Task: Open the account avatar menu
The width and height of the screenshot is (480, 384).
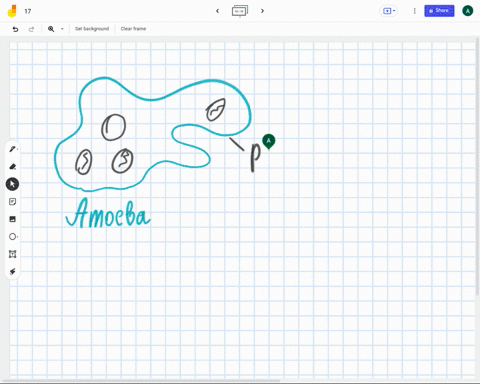Action: 467,11
